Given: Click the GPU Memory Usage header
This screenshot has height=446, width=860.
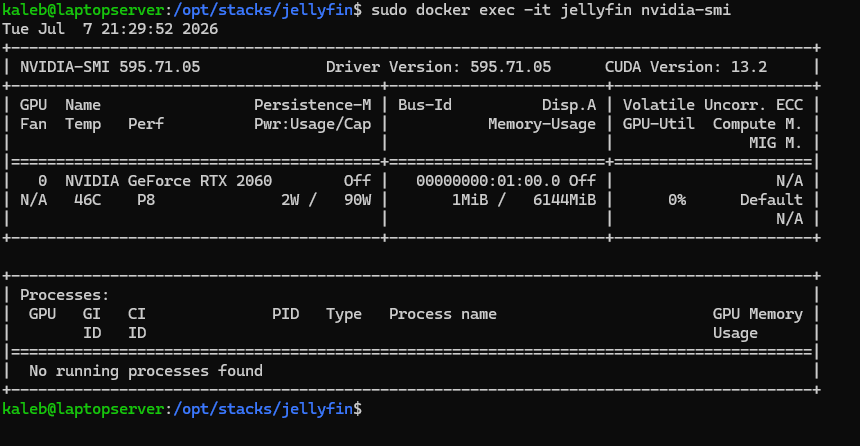Looking at the screenshot, I should (x=757, y=324).
